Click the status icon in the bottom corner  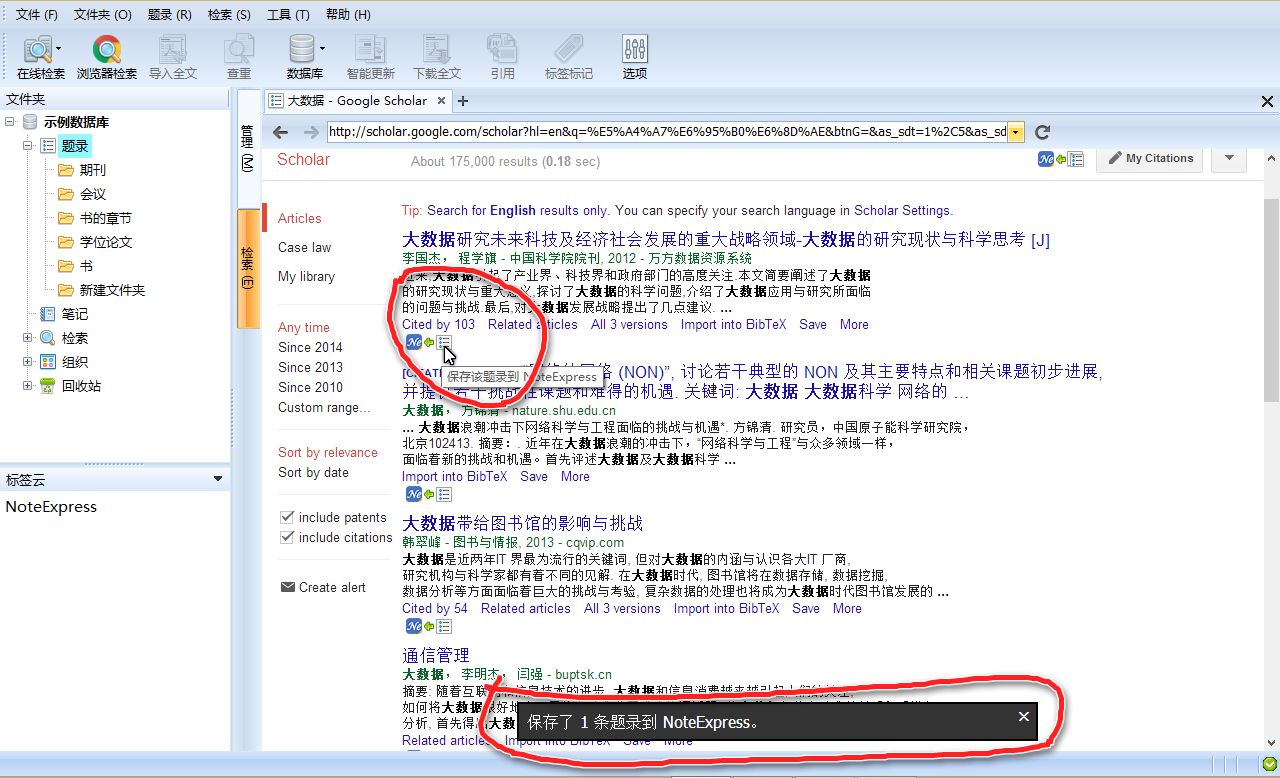click(x=1270, y=766)
